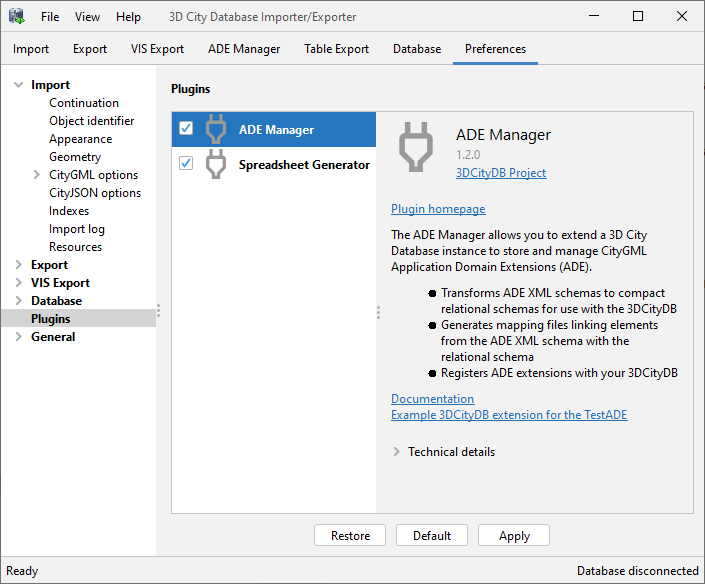Select CityJSON options tree entry

95,193
